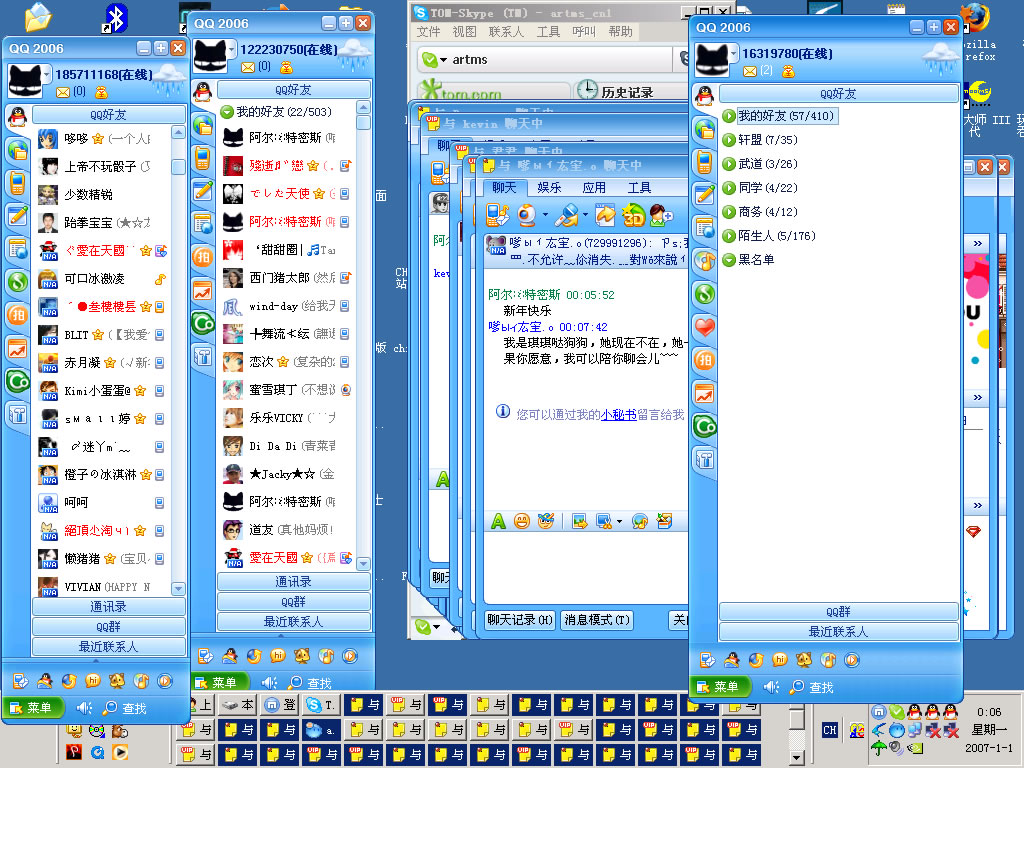The height and width of the screenshot is (857, 1024).
Task: Open the webcam dropdown arrow in chat toolbar
Action: (545, 215)
